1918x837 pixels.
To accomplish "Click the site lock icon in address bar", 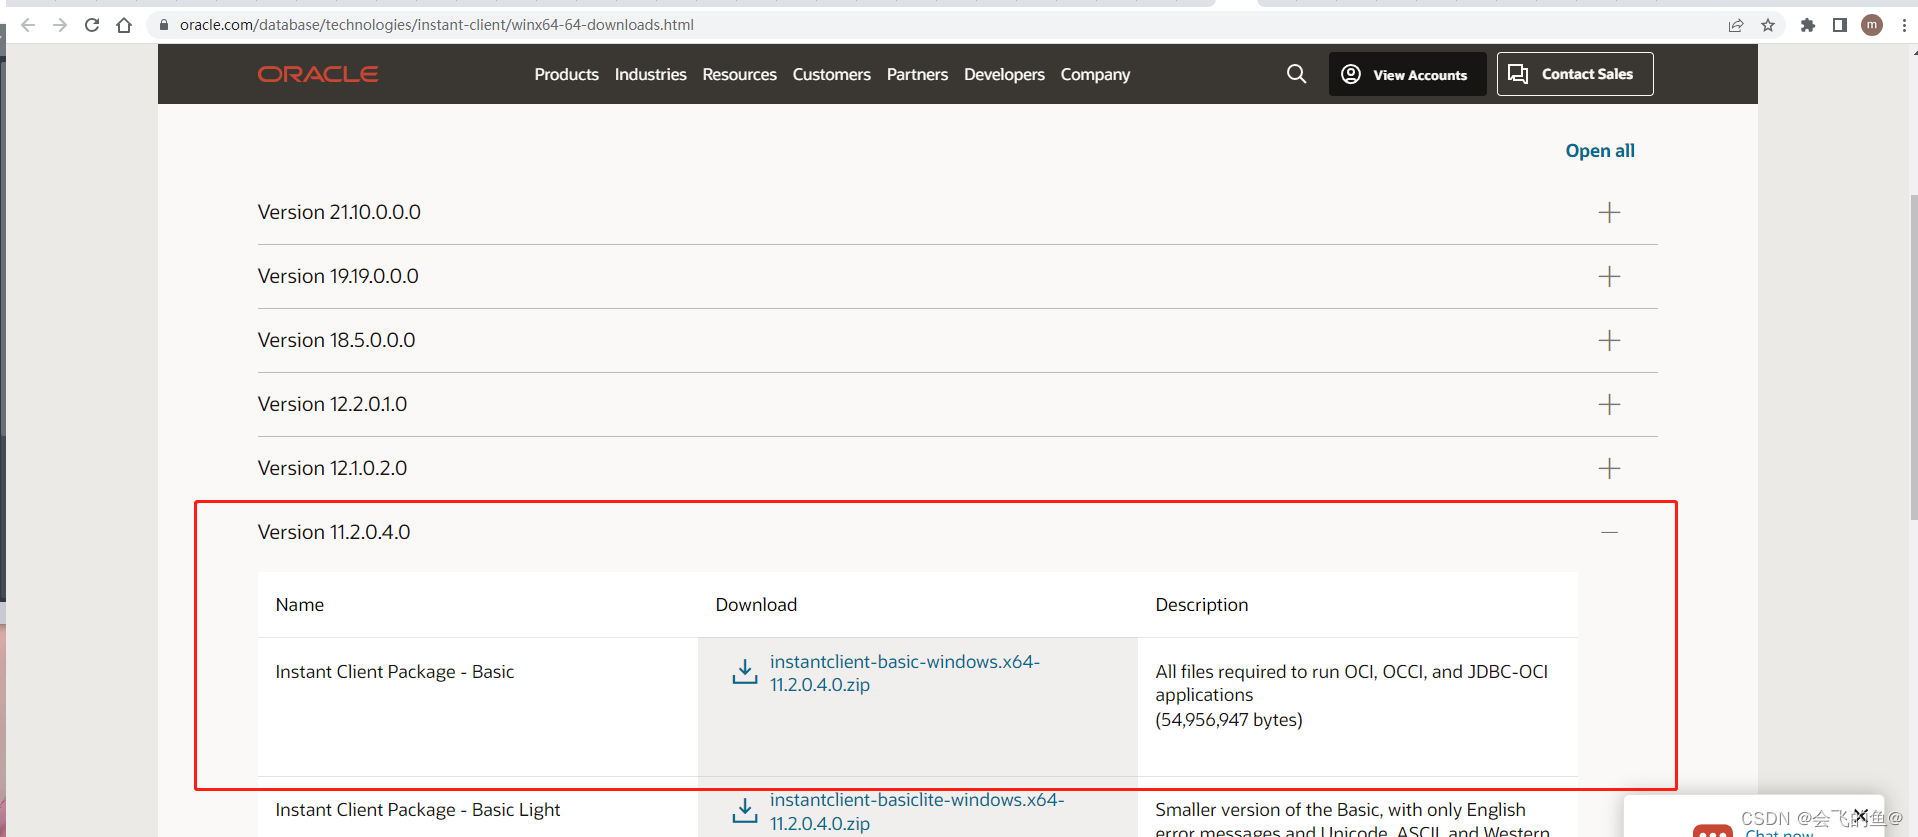I will [x=164, y=25].
